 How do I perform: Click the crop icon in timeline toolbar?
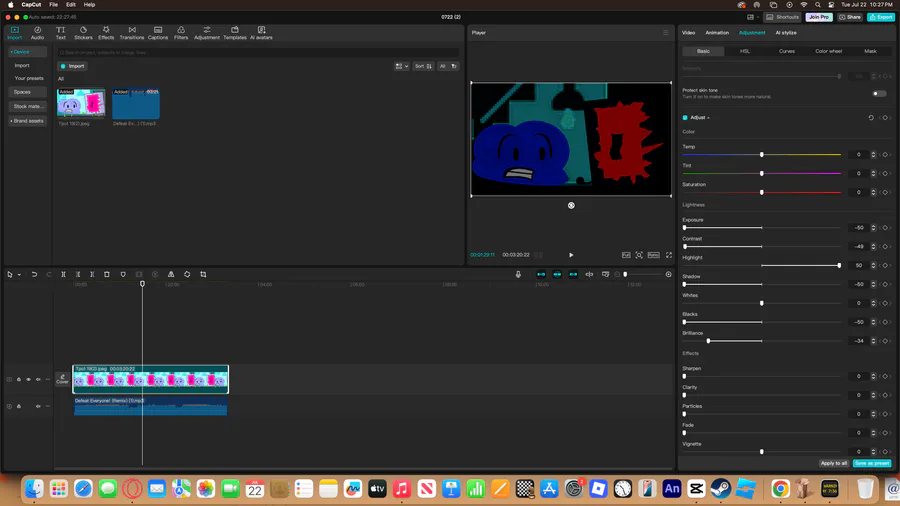203,274
